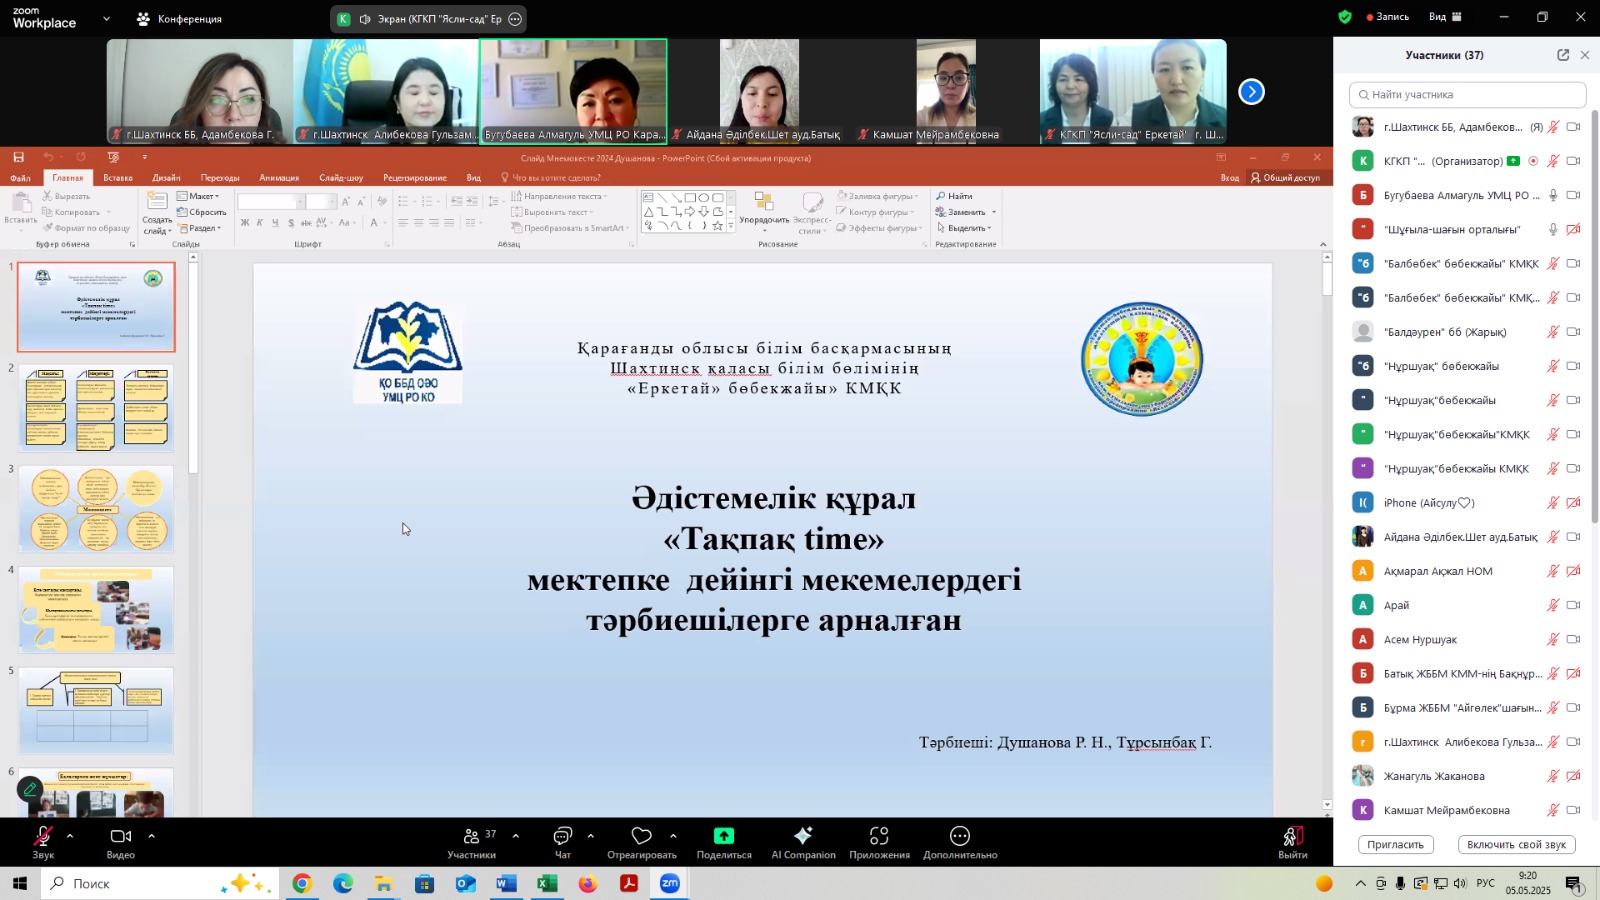Expand the arrow next to Отреагировать

pyautogui.click(x=673, y=836)
